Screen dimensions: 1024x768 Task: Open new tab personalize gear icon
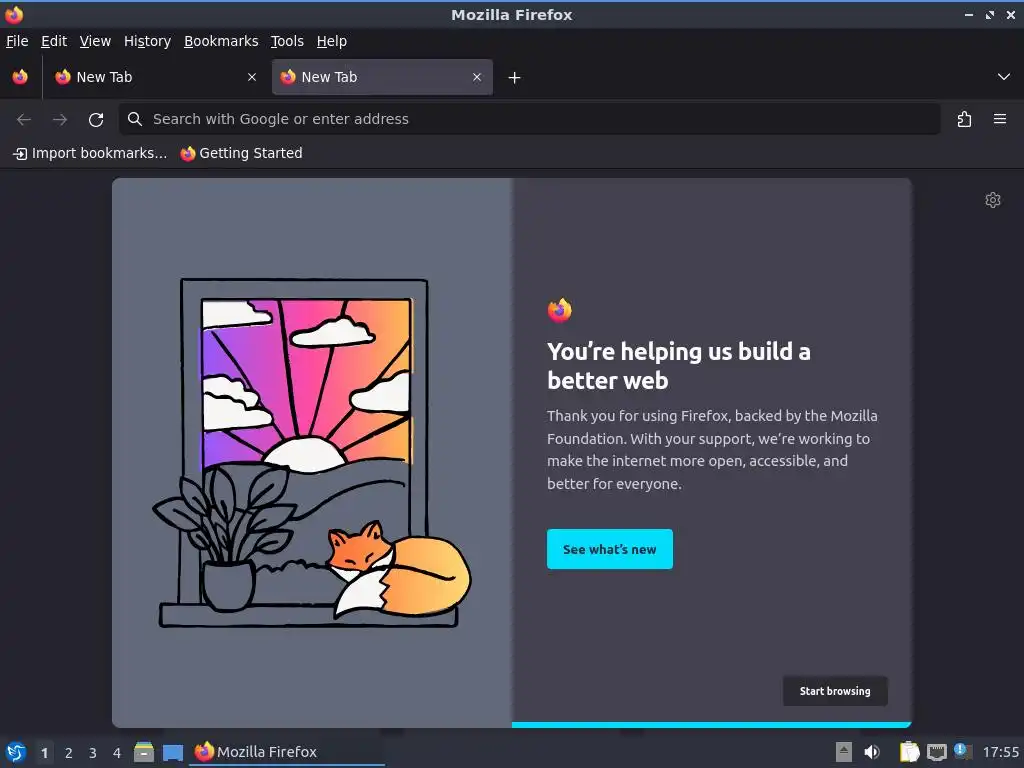(x=993, y=200)
